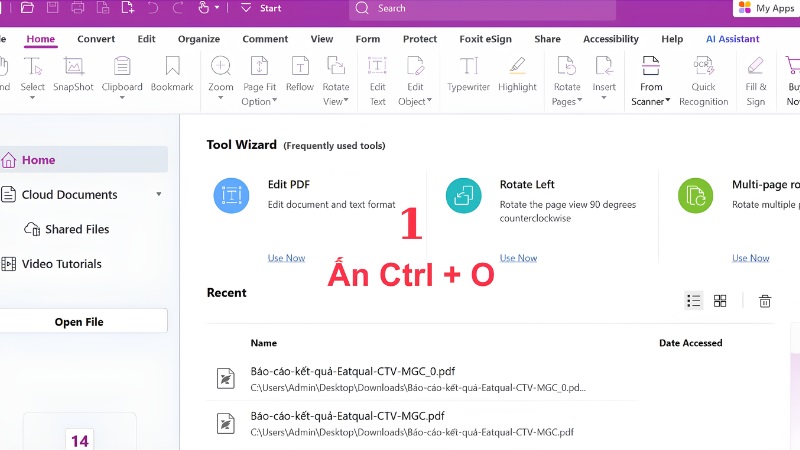The height and width of the screenshot is (450, 800).
Task: Click the Edit Text tool
Action: click(x=378, y=81)
